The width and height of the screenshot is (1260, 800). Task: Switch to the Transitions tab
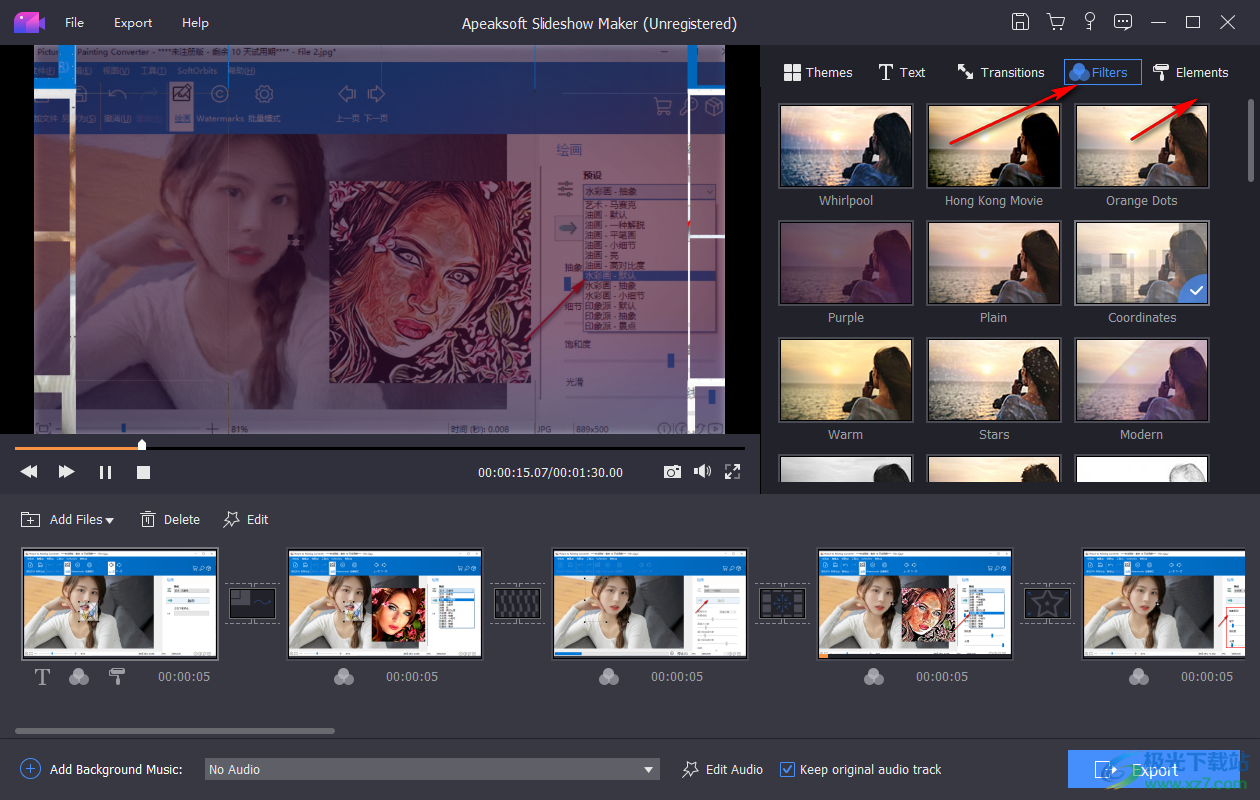[1001, 72]
